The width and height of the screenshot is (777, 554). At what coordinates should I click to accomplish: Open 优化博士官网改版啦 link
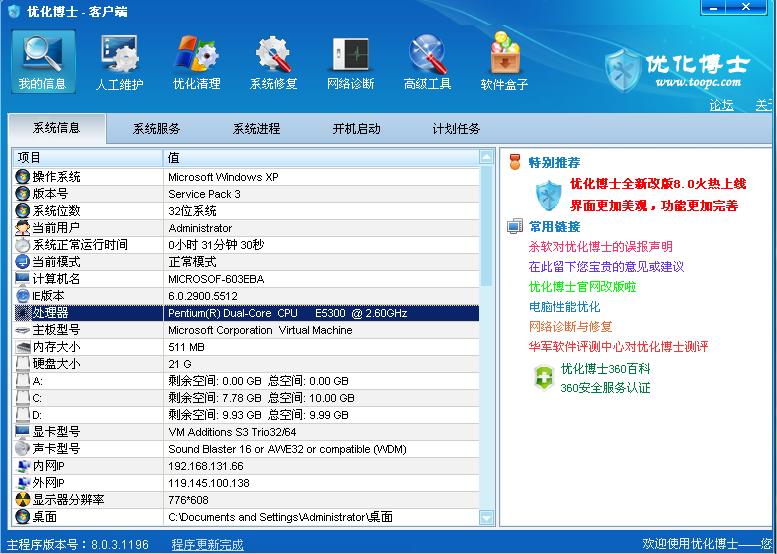582,286
